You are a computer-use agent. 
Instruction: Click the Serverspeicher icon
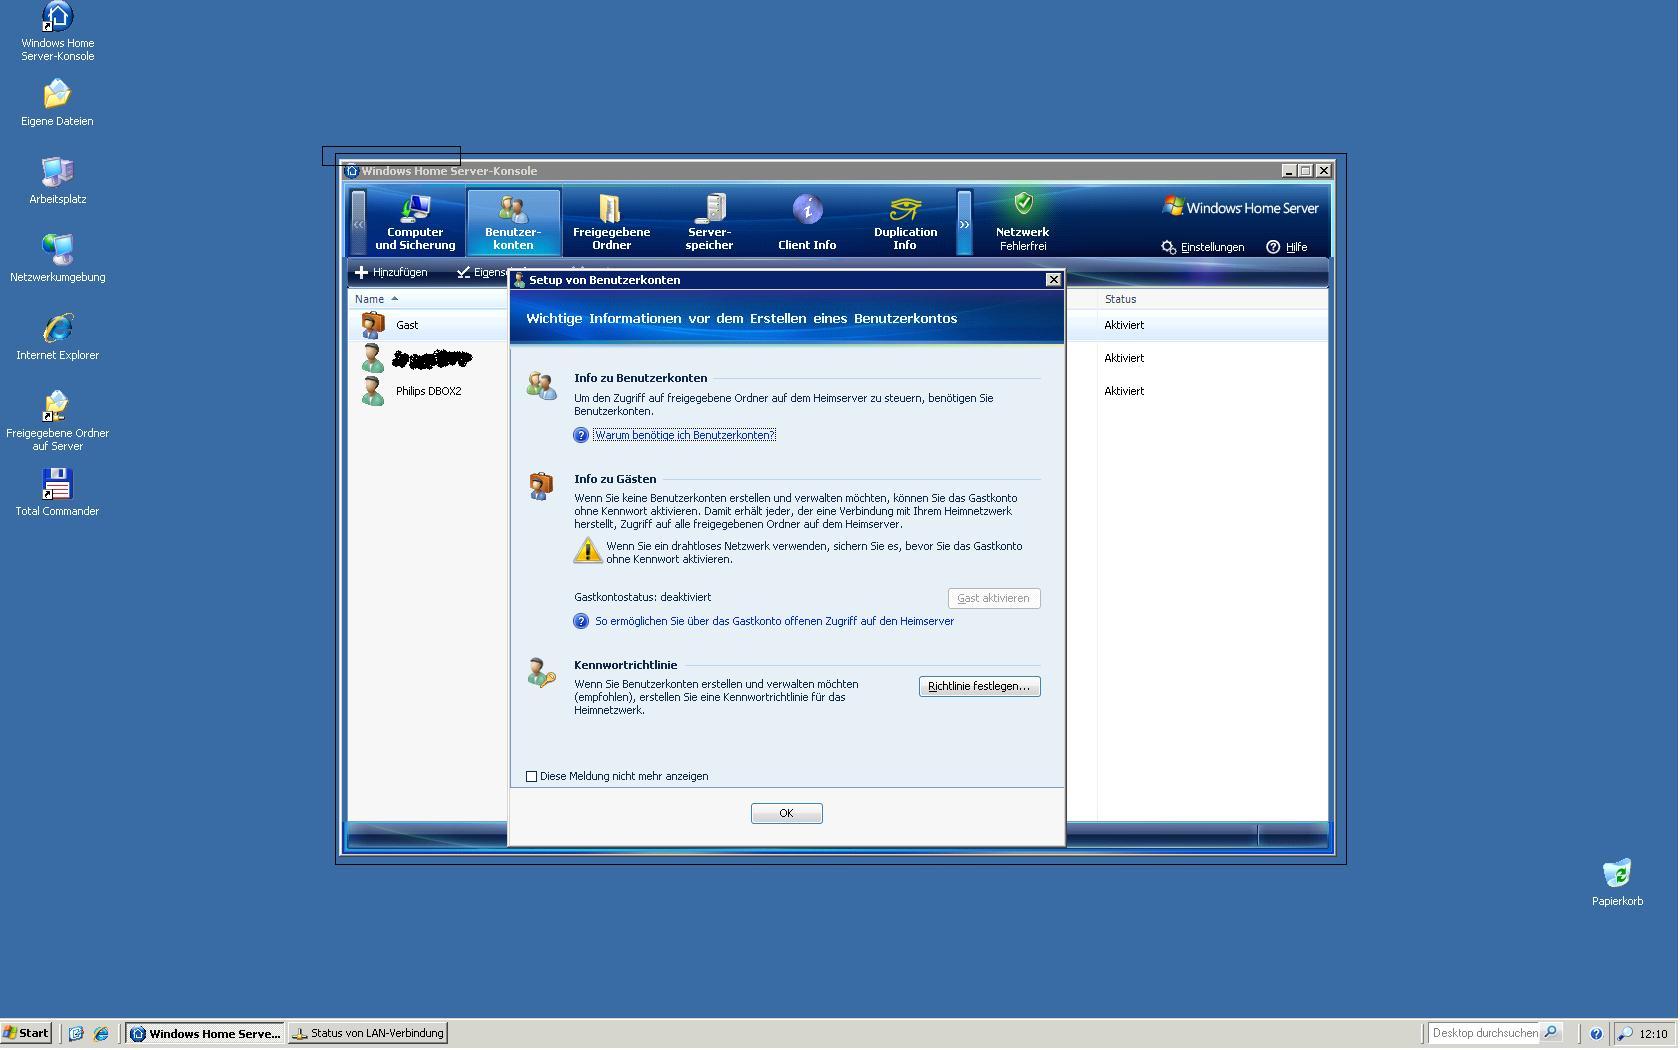click(x=710, y=209)
